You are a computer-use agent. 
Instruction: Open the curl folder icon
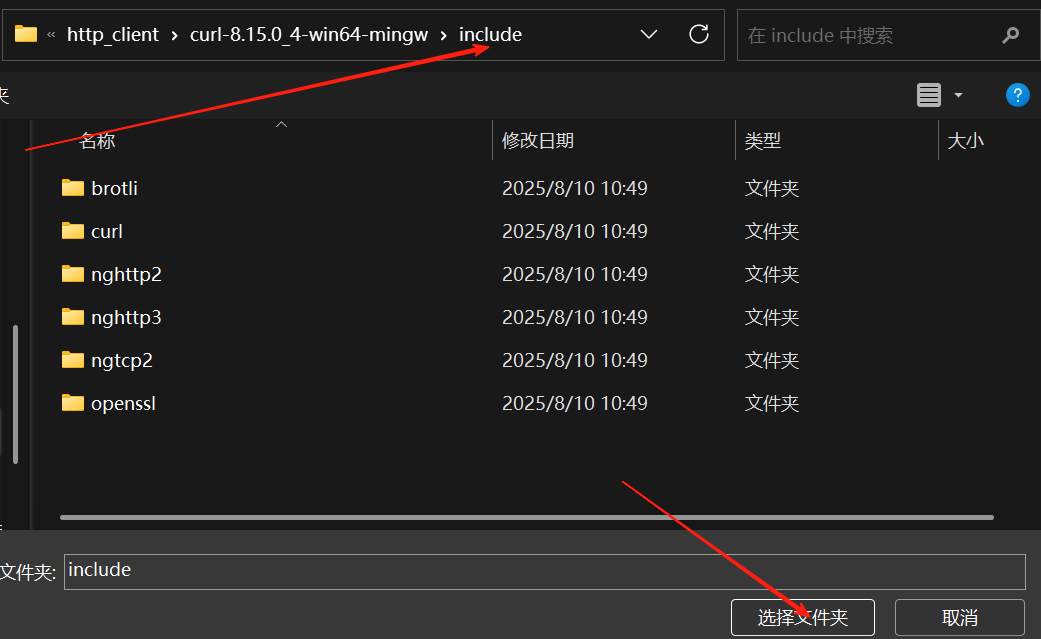click(x=73, y=230)
